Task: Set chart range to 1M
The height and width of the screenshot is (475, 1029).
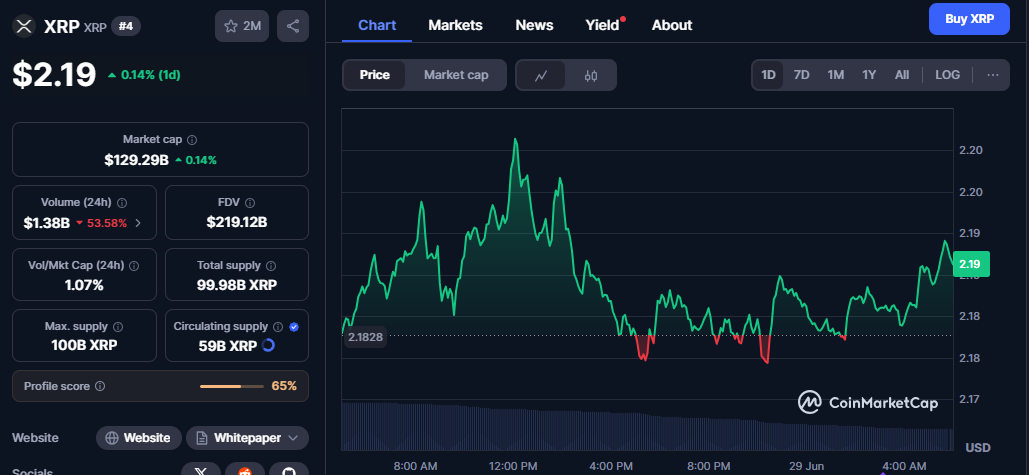Action: [x=835, y=75]
